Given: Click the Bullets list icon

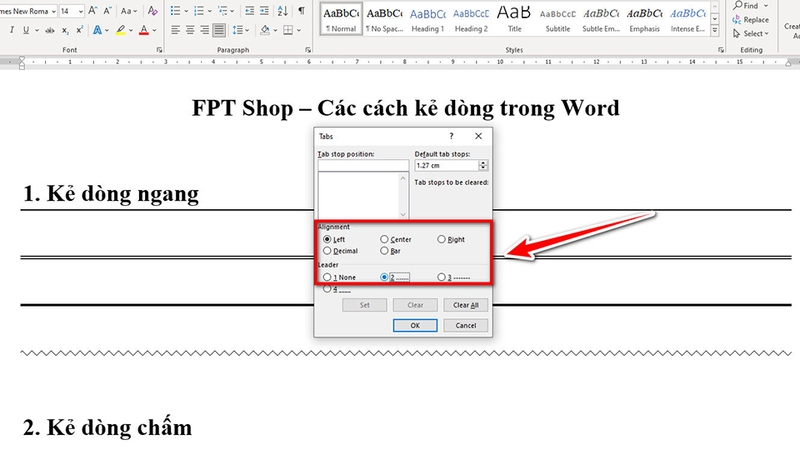Looking at the screenshot, I should pyautogui.click(x=175, y=11).
